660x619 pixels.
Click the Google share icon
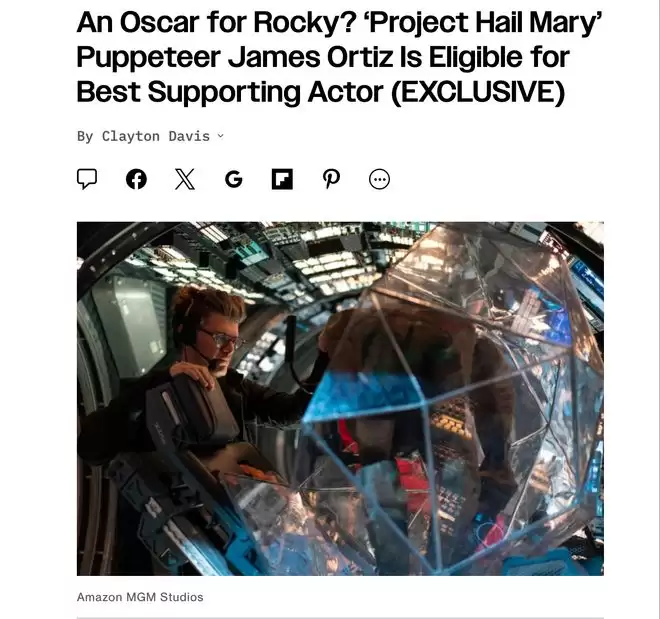(x=234, y=179)
